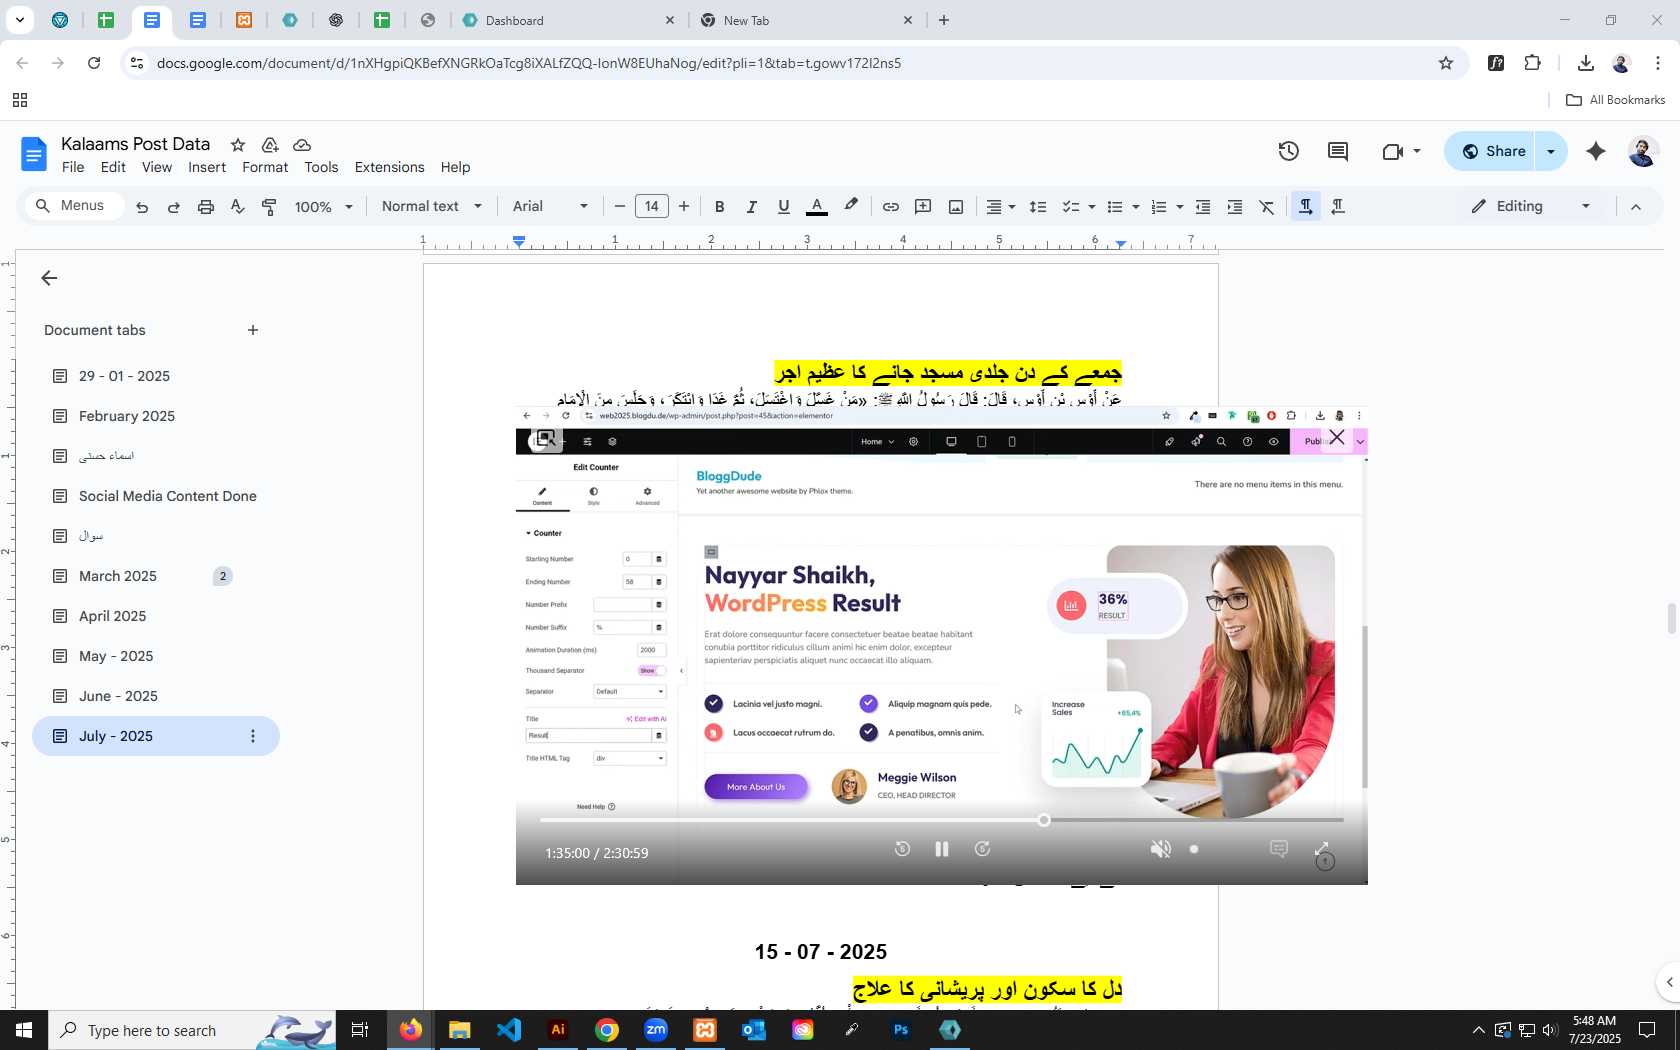
Task: Toggle left-to-right paragraph direction
Action: click(1305, 207)
